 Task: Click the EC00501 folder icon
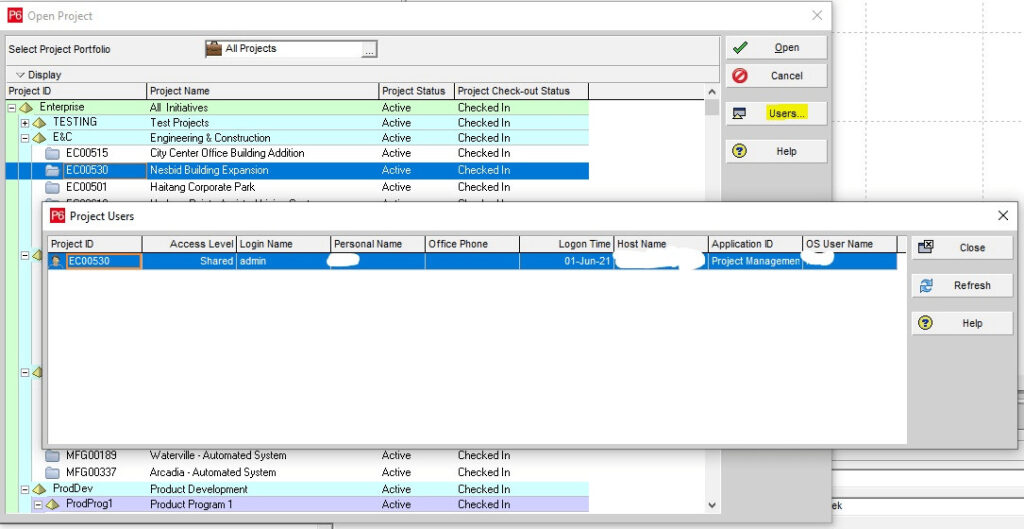point(52,187)
